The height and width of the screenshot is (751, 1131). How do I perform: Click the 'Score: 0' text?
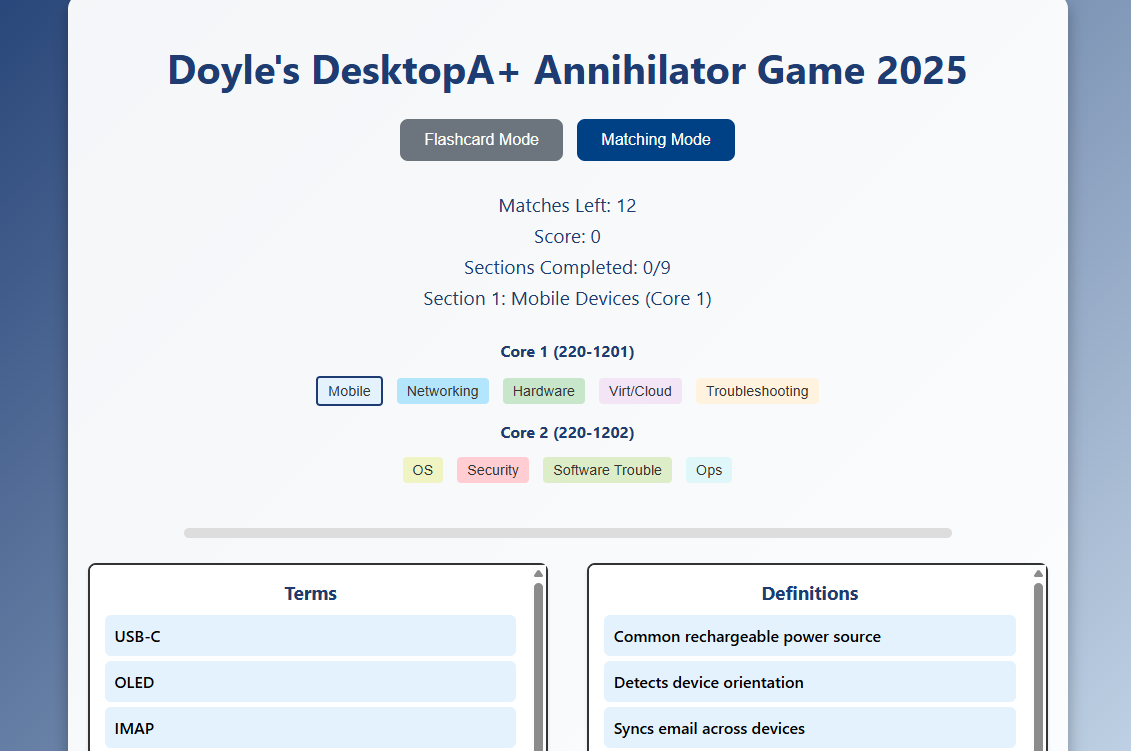(568, 237)
